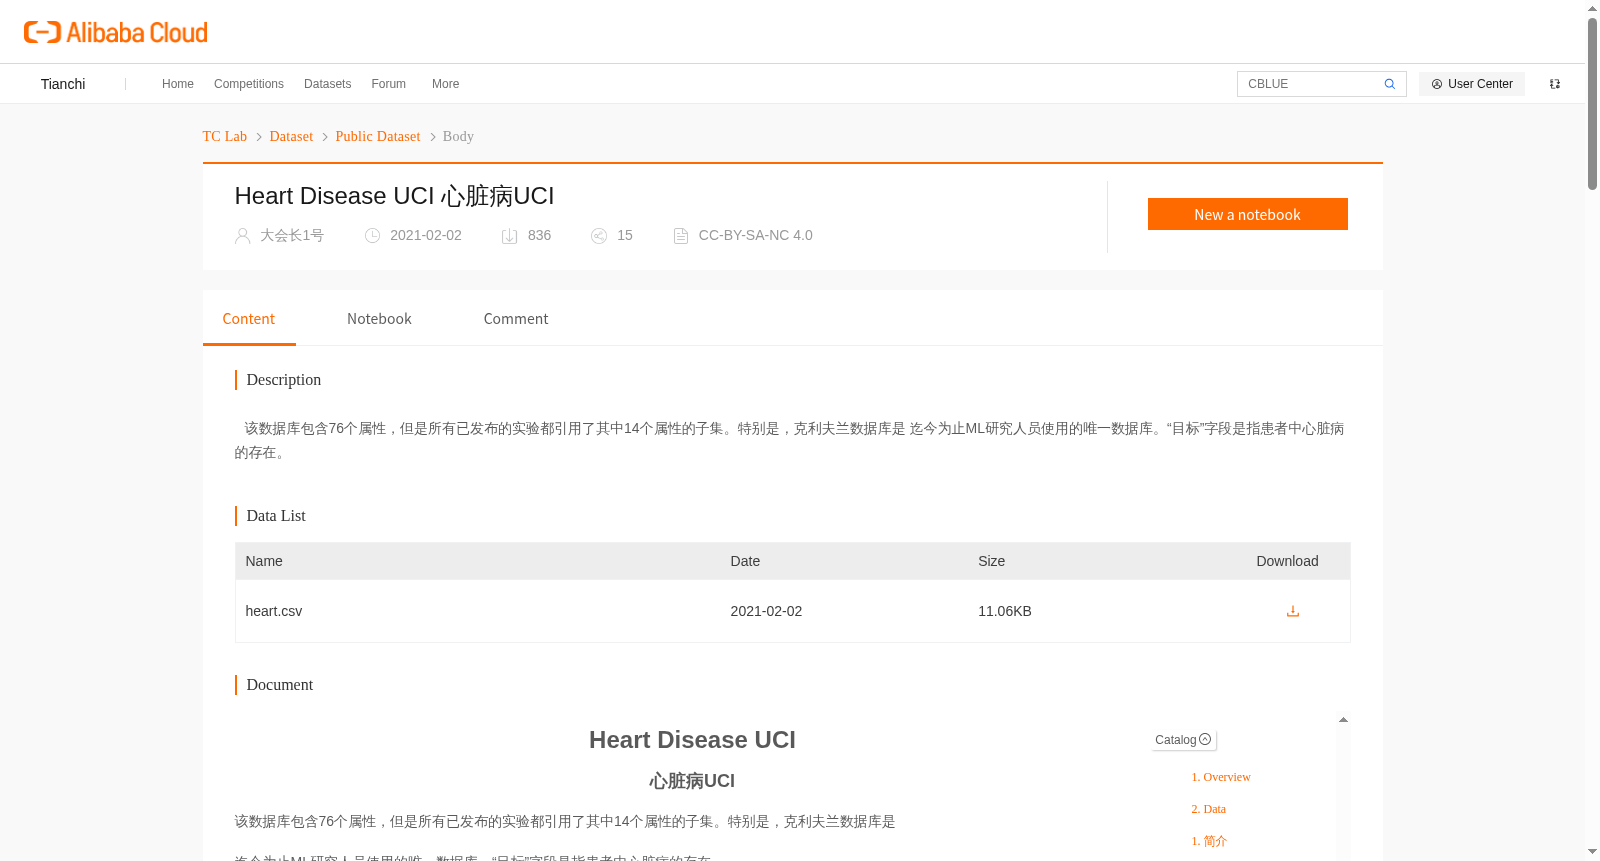
Task: Open the Datasets menu item
Action: [x=328, y=84]
